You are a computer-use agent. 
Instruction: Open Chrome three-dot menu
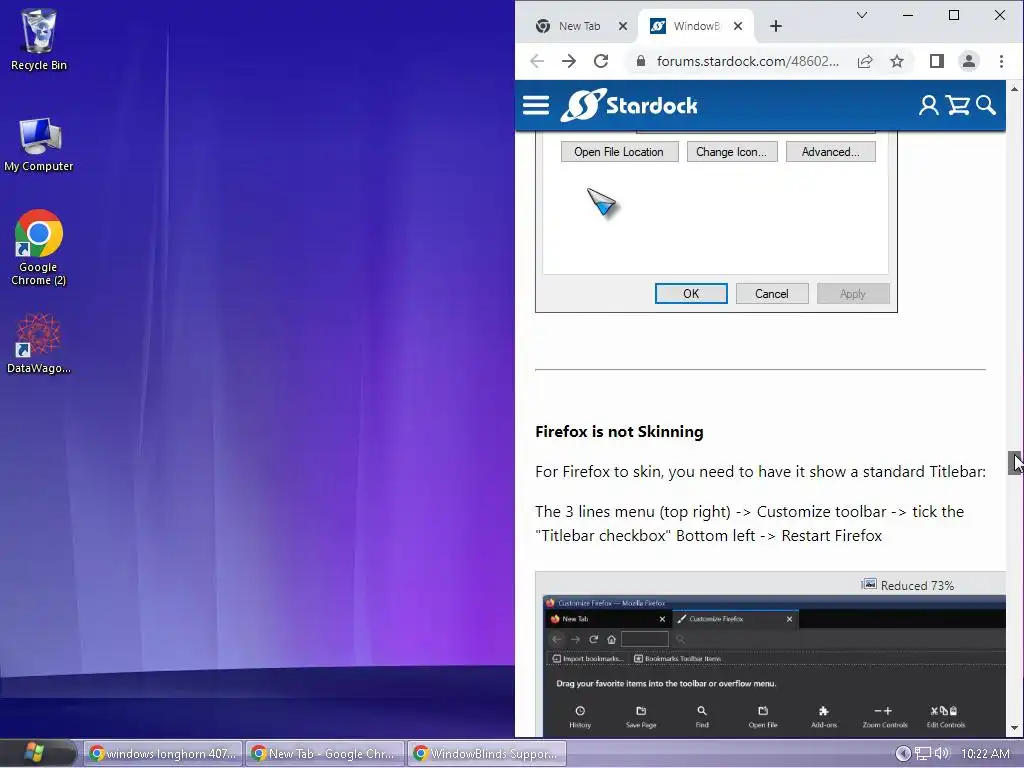[1001, 61]
